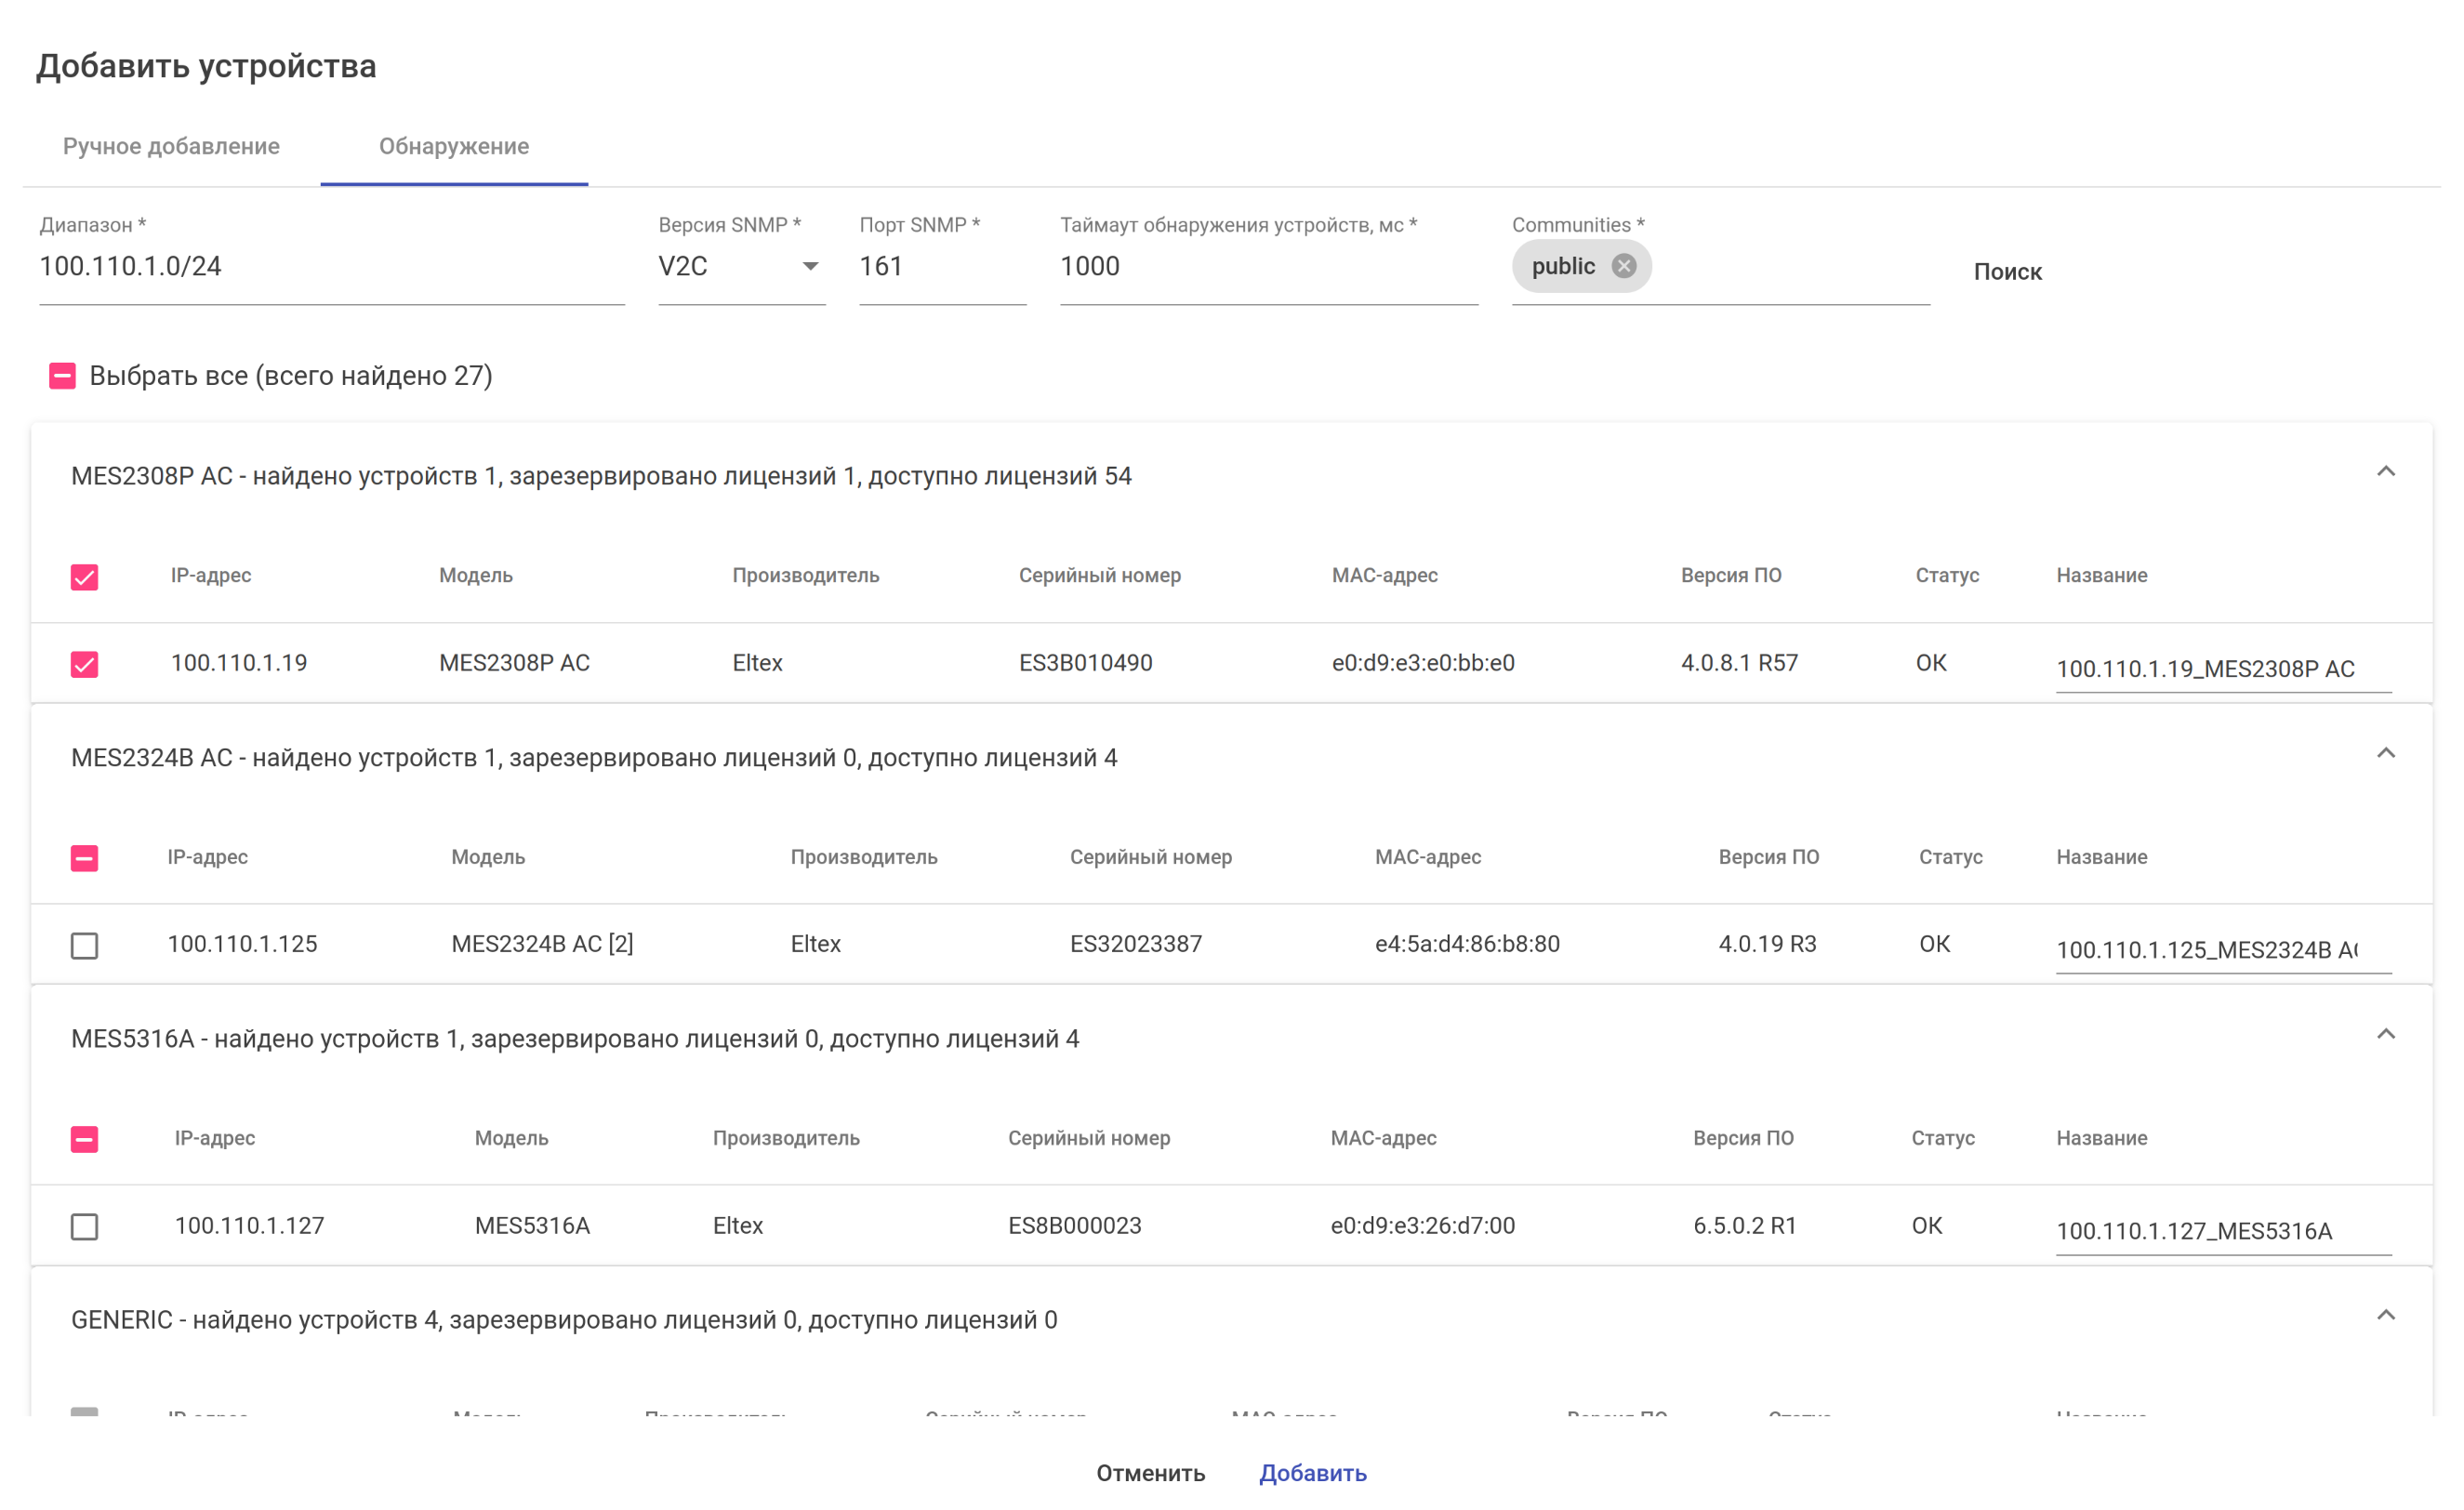Click the Диапазон IP range field

pos(331,266)
